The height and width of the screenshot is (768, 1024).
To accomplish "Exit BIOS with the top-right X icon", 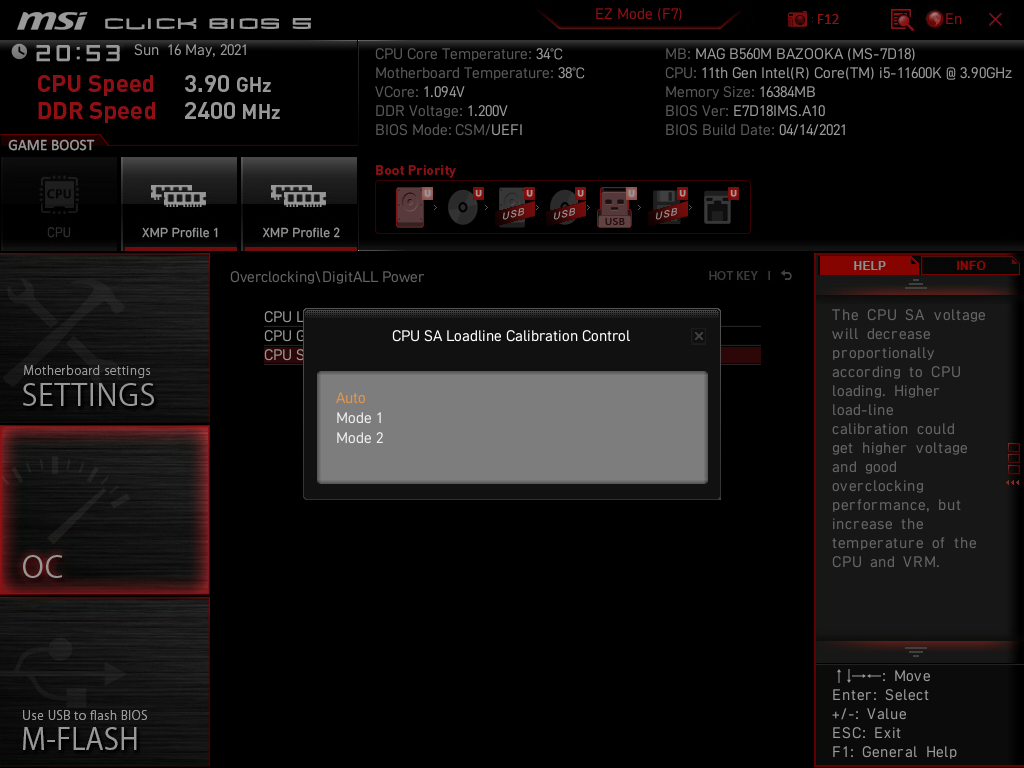I will [x=995, y=20].
